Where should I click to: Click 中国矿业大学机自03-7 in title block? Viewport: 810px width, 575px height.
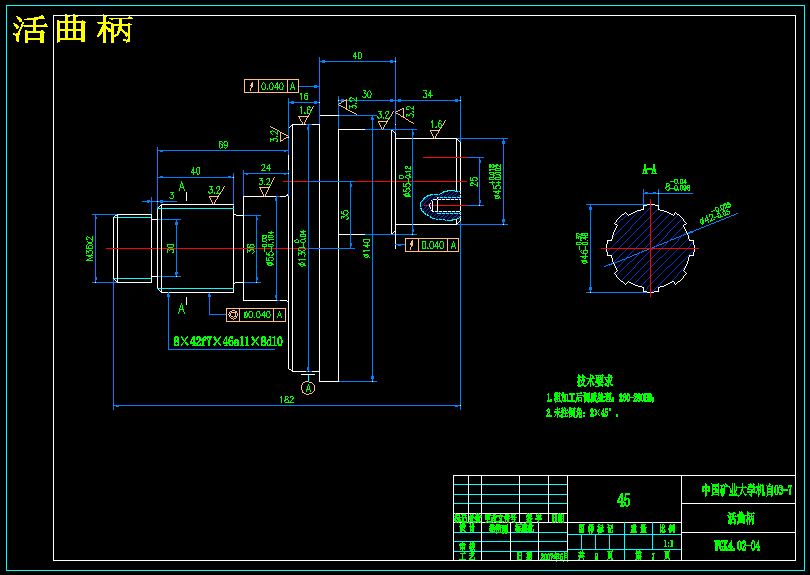tap(746, 490)
